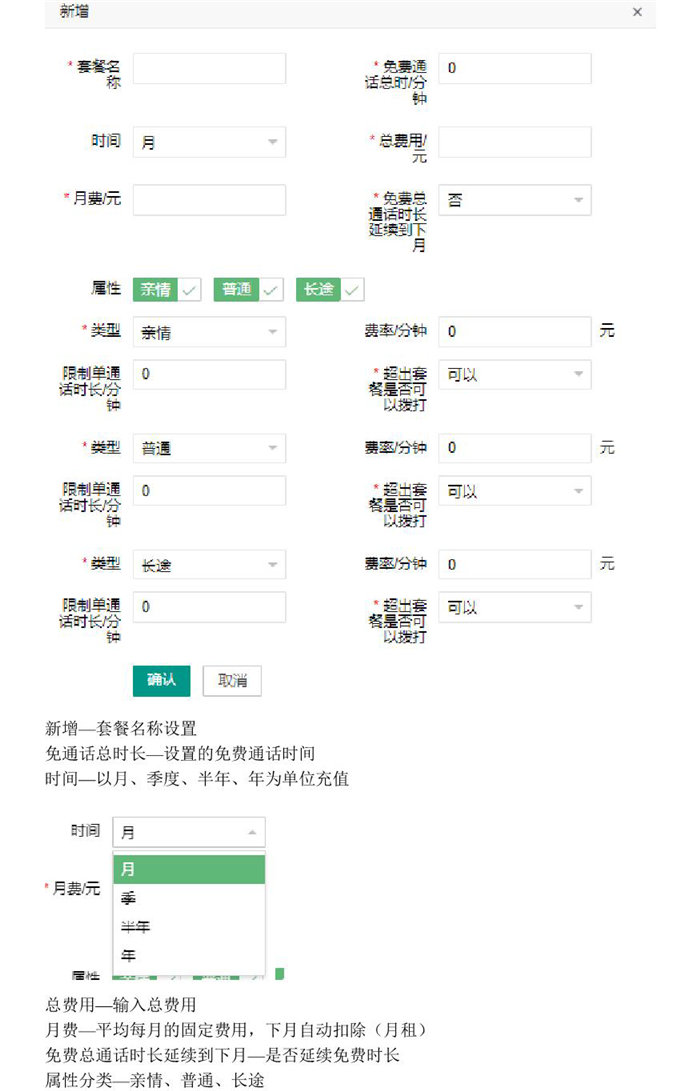Choose 半年 in the open time list
This screenshot has width=700, height=1091.
[x=189, y=927]
